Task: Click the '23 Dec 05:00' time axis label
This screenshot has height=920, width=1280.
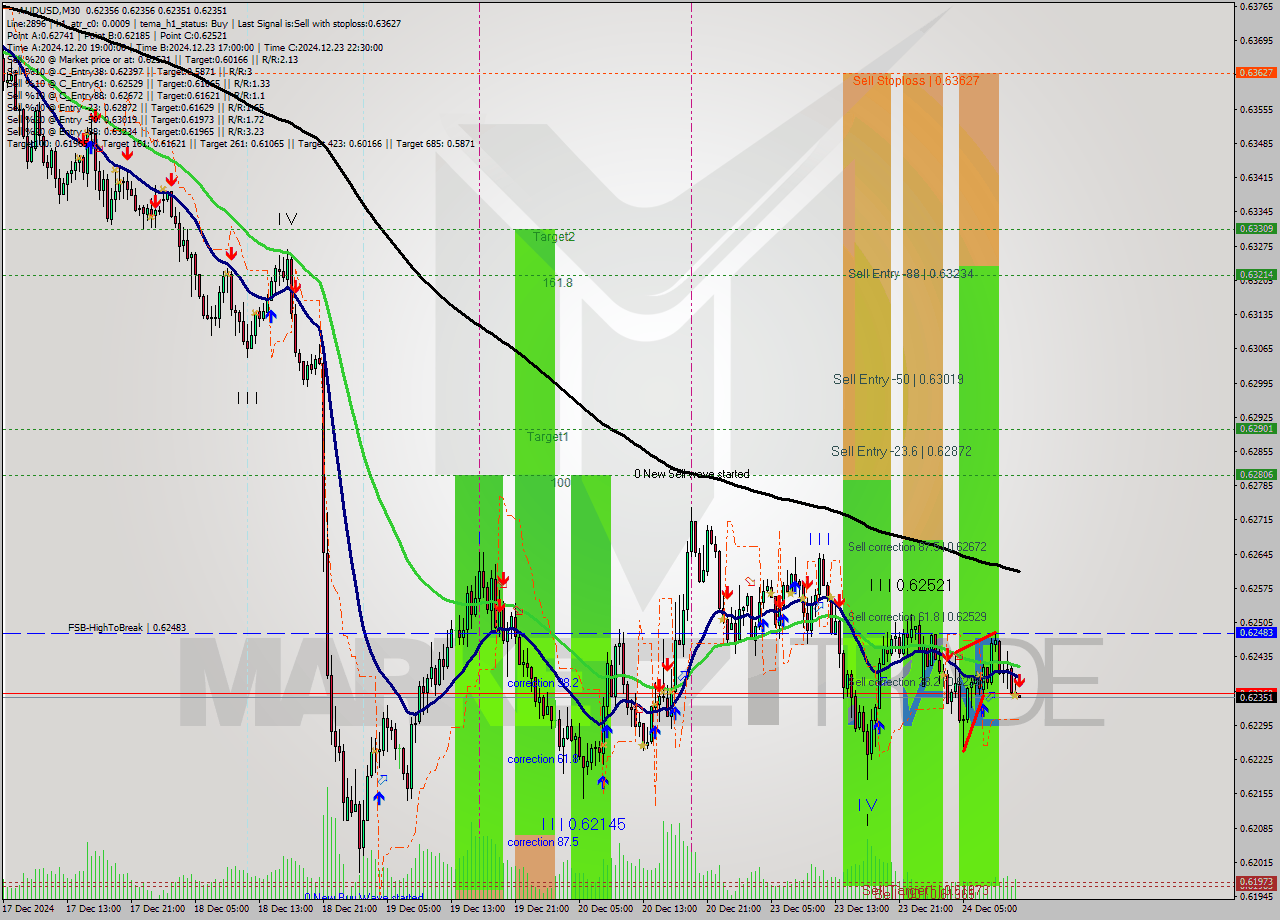Action: (x=798, y=910)
